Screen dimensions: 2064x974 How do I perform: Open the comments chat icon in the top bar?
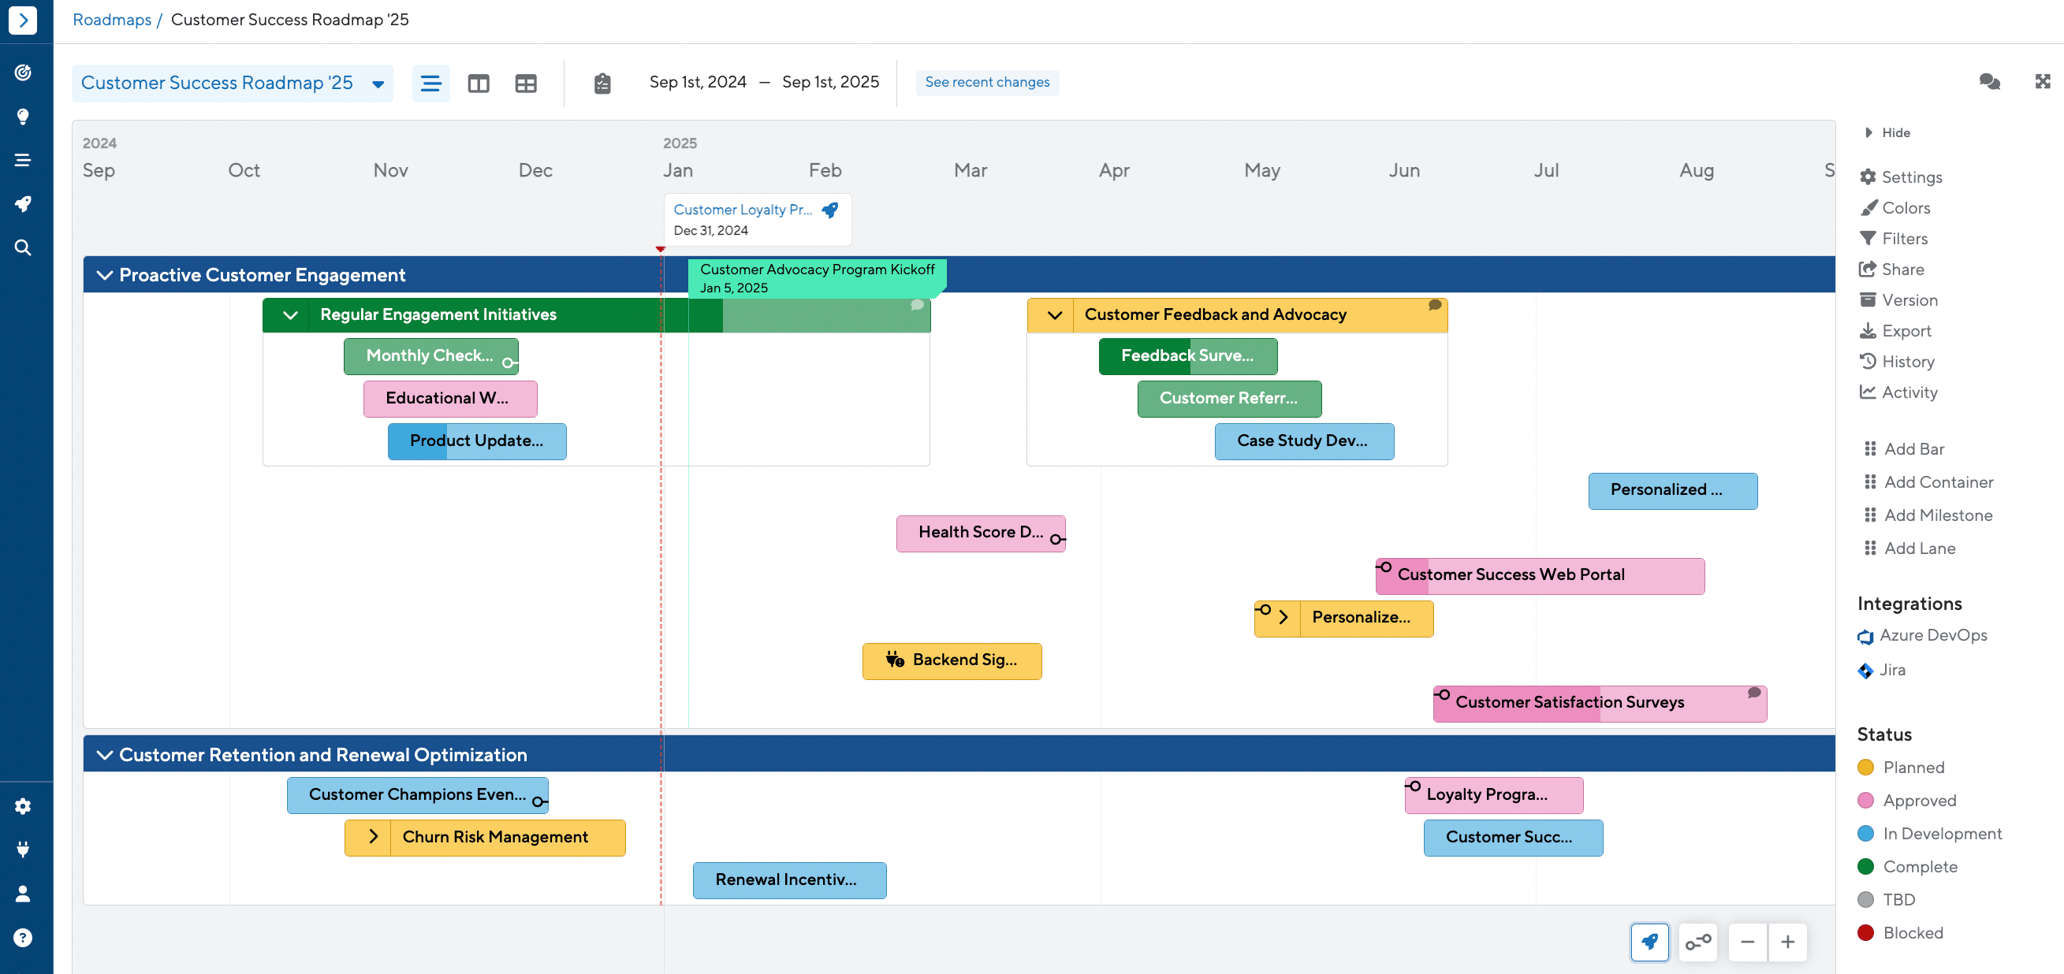[1989, 82]
